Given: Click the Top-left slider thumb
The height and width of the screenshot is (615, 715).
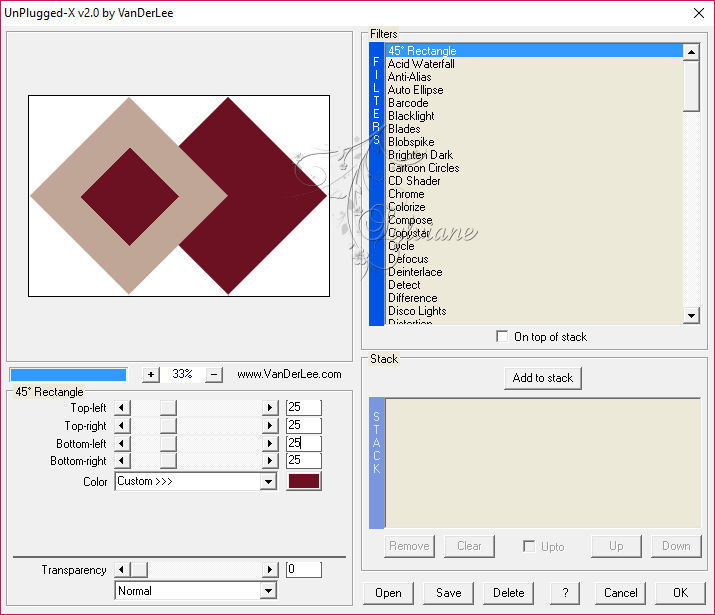Looking at the screenshot, I should click(168, 408).
